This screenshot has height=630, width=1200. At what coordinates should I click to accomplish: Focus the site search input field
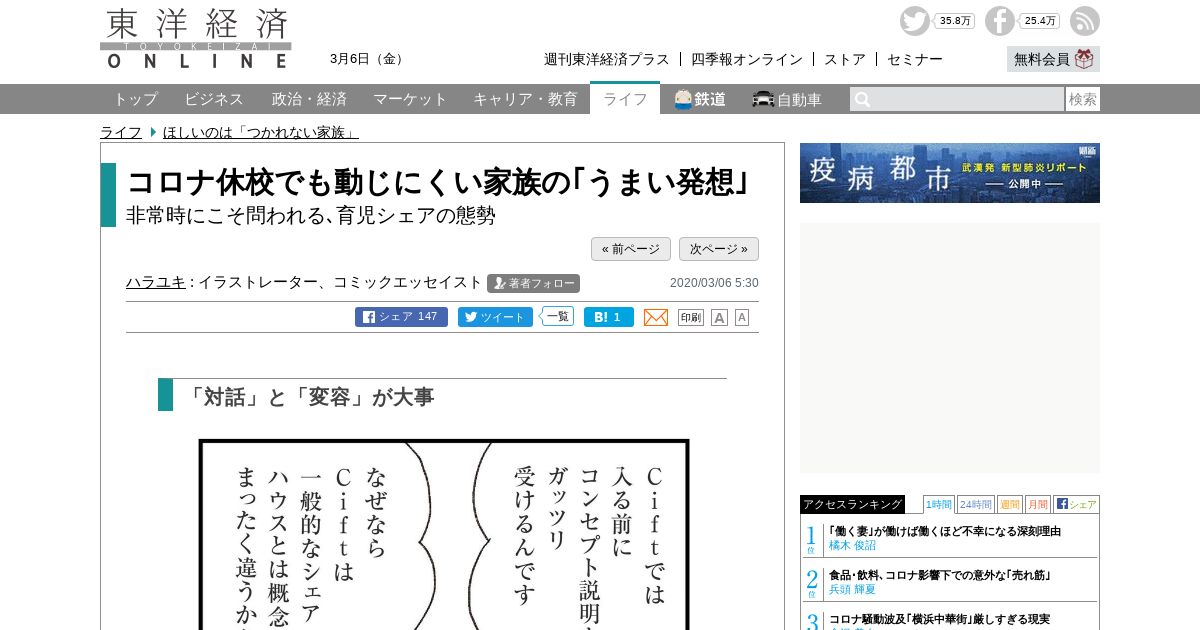[957, 99]
